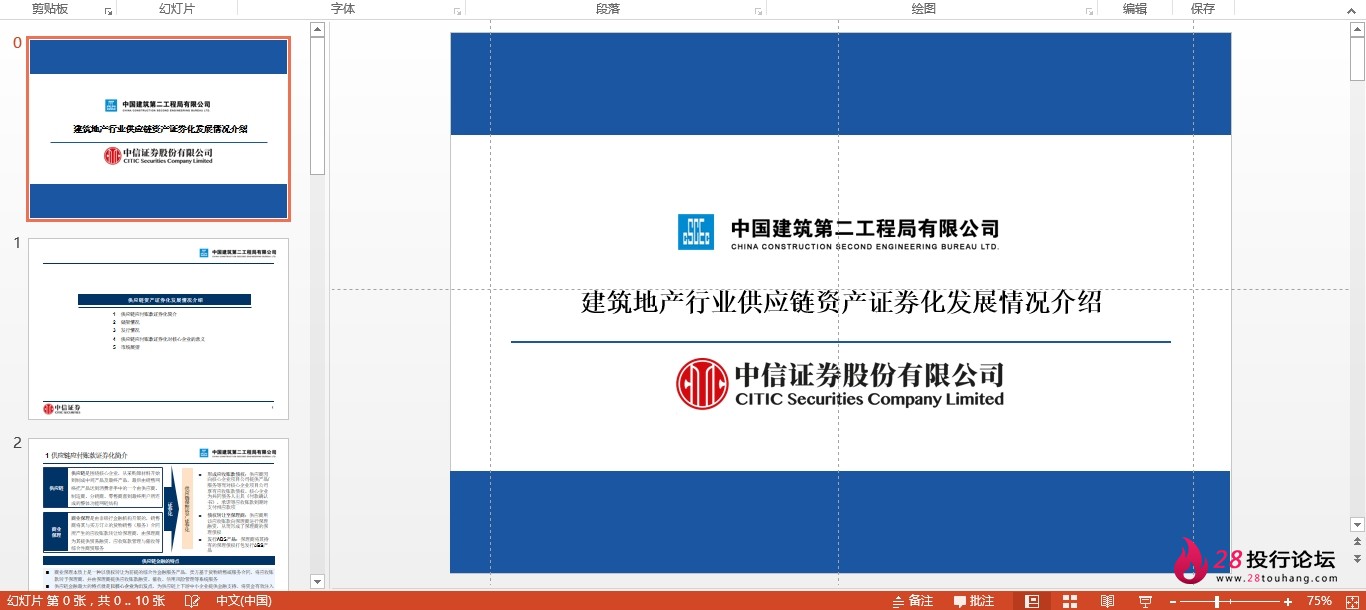Select the 中信证券股份有限公司 logo on slide
The width and height of the screenshot is (1366, 610).
pyautogui.click(x=840, y=384)
